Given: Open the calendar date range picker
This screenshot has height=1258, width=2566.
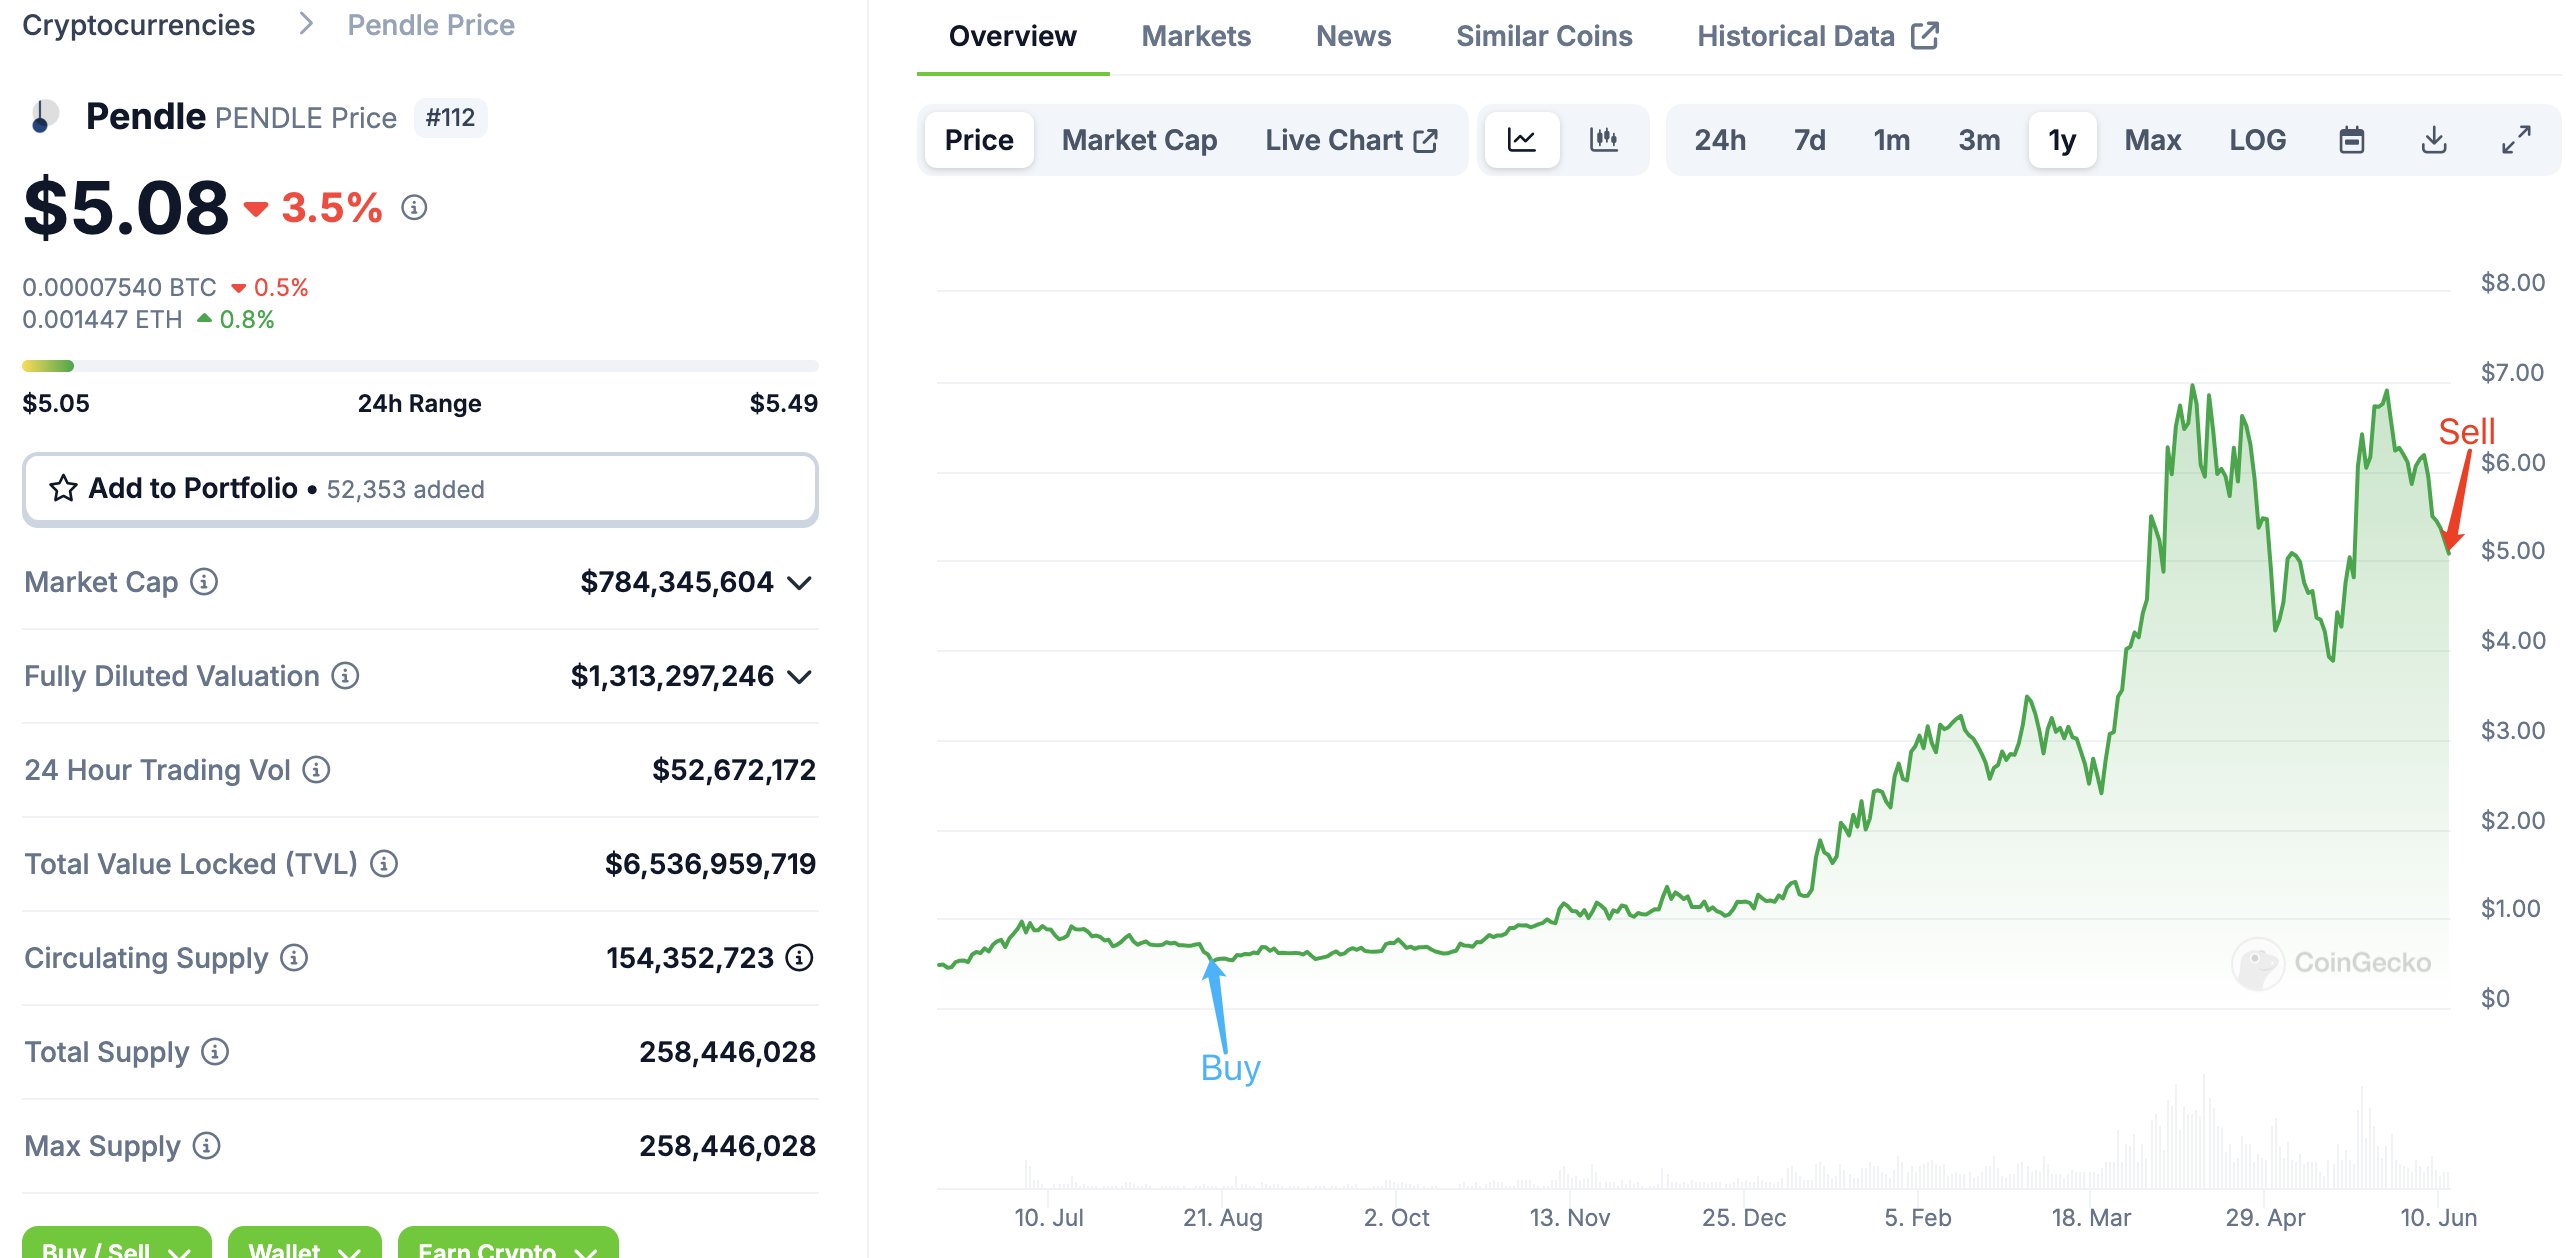Looking at the screenshot, I should [x=2352, y=140].
